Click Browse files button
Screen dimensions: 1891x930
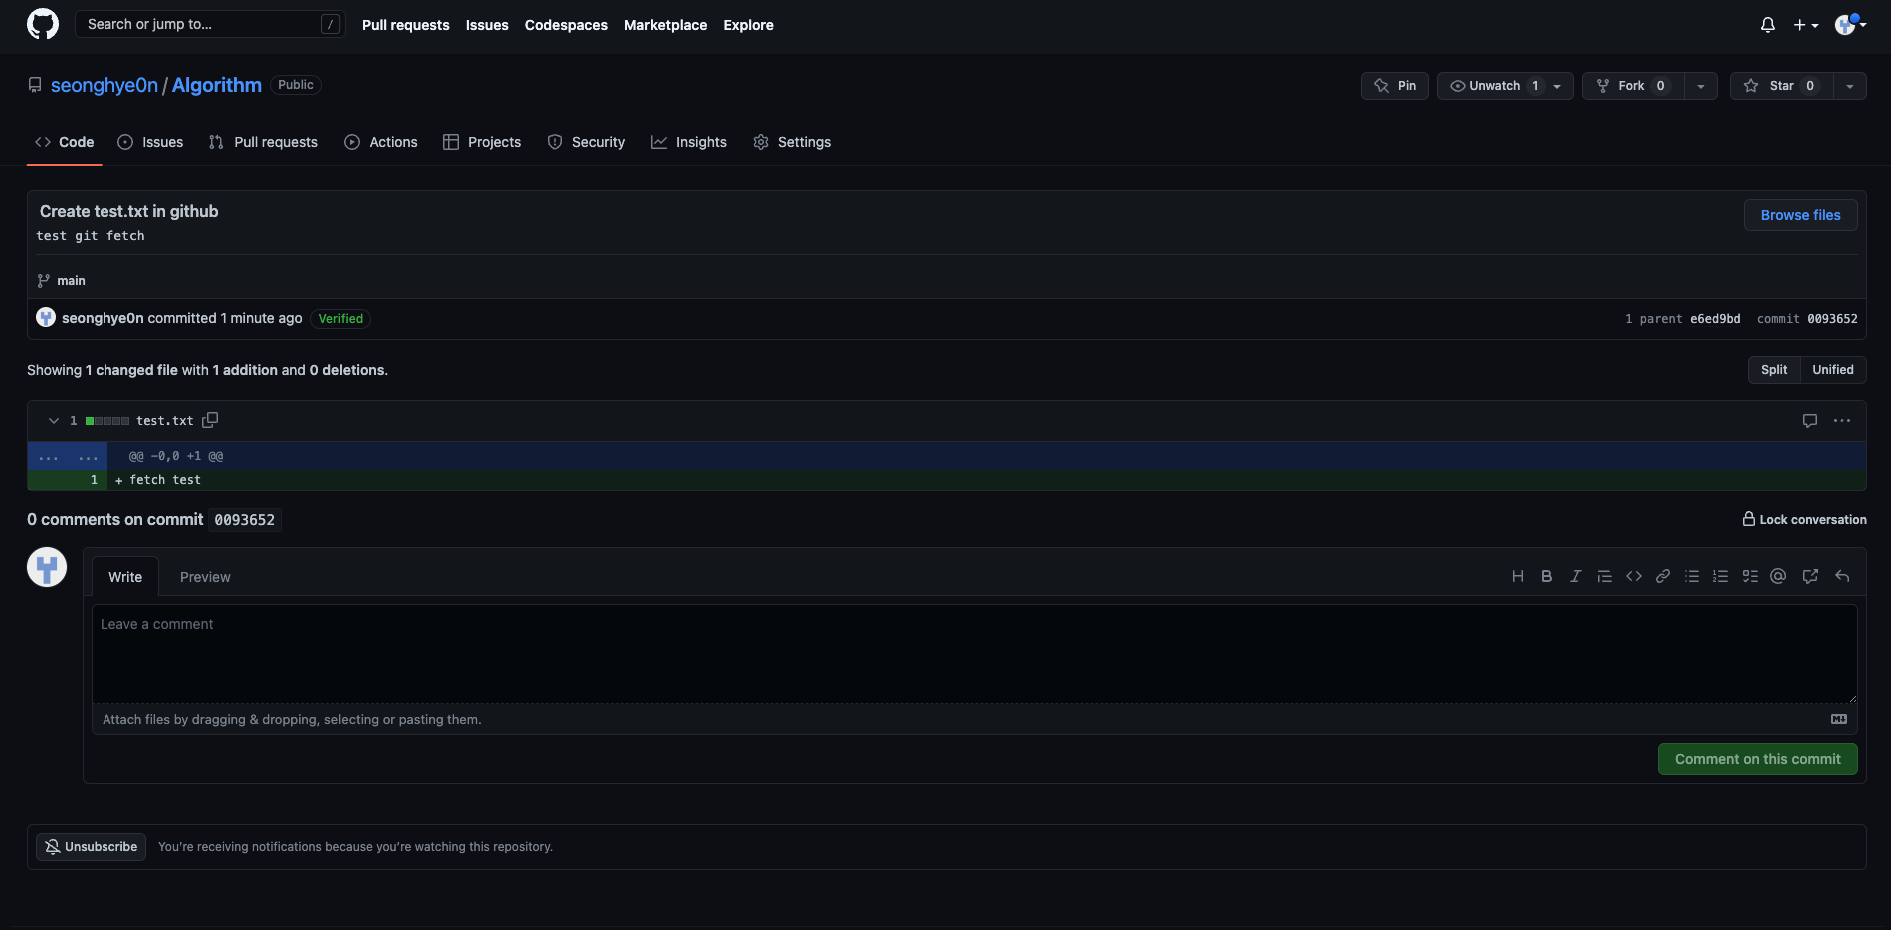[1800, 215]
